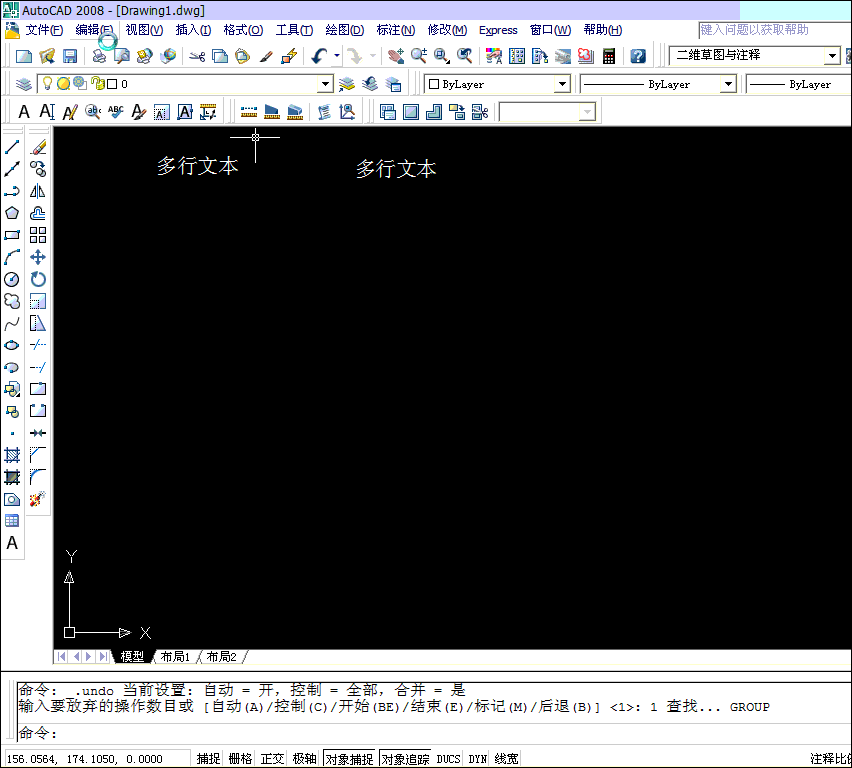Activate the Polygon draw tool

click(x=13, y=212)
